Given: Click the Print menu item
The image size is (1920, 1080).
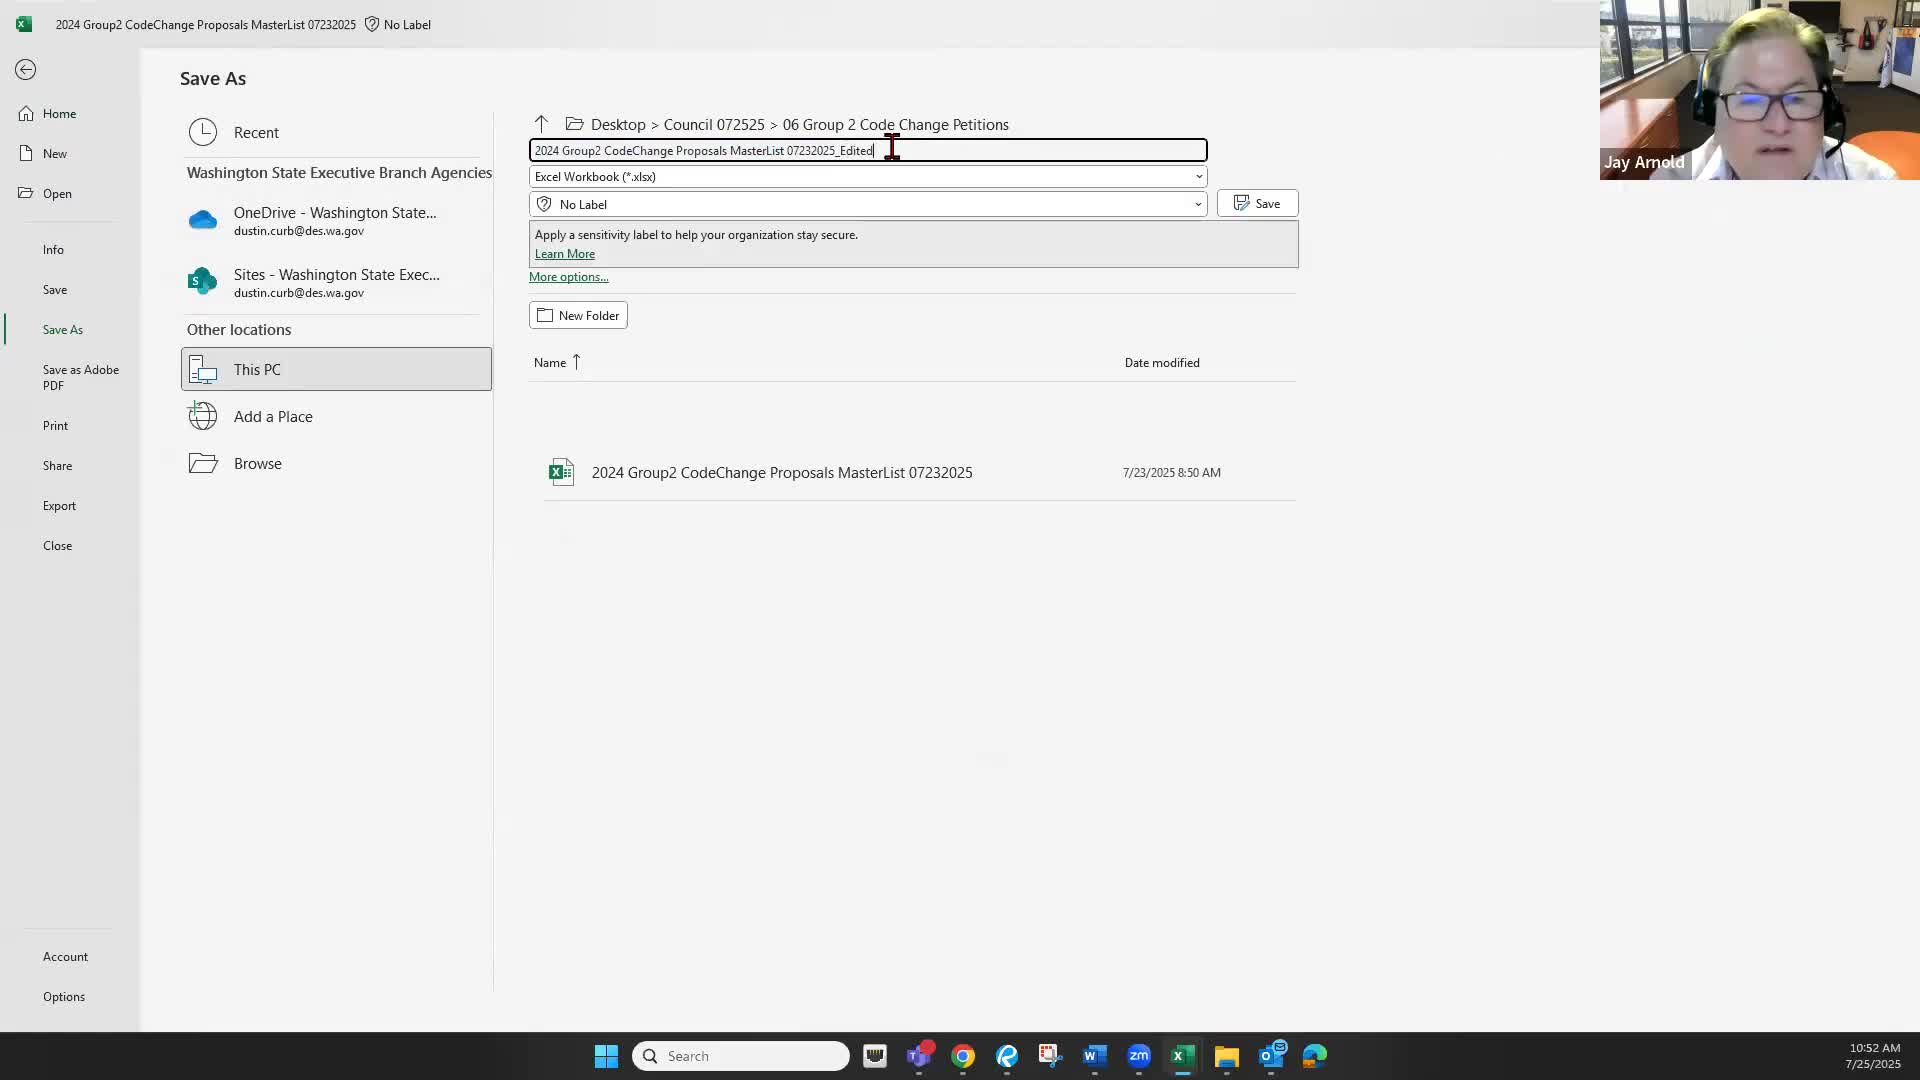Looking at the screenshot, I should click(x=55, y=426).
